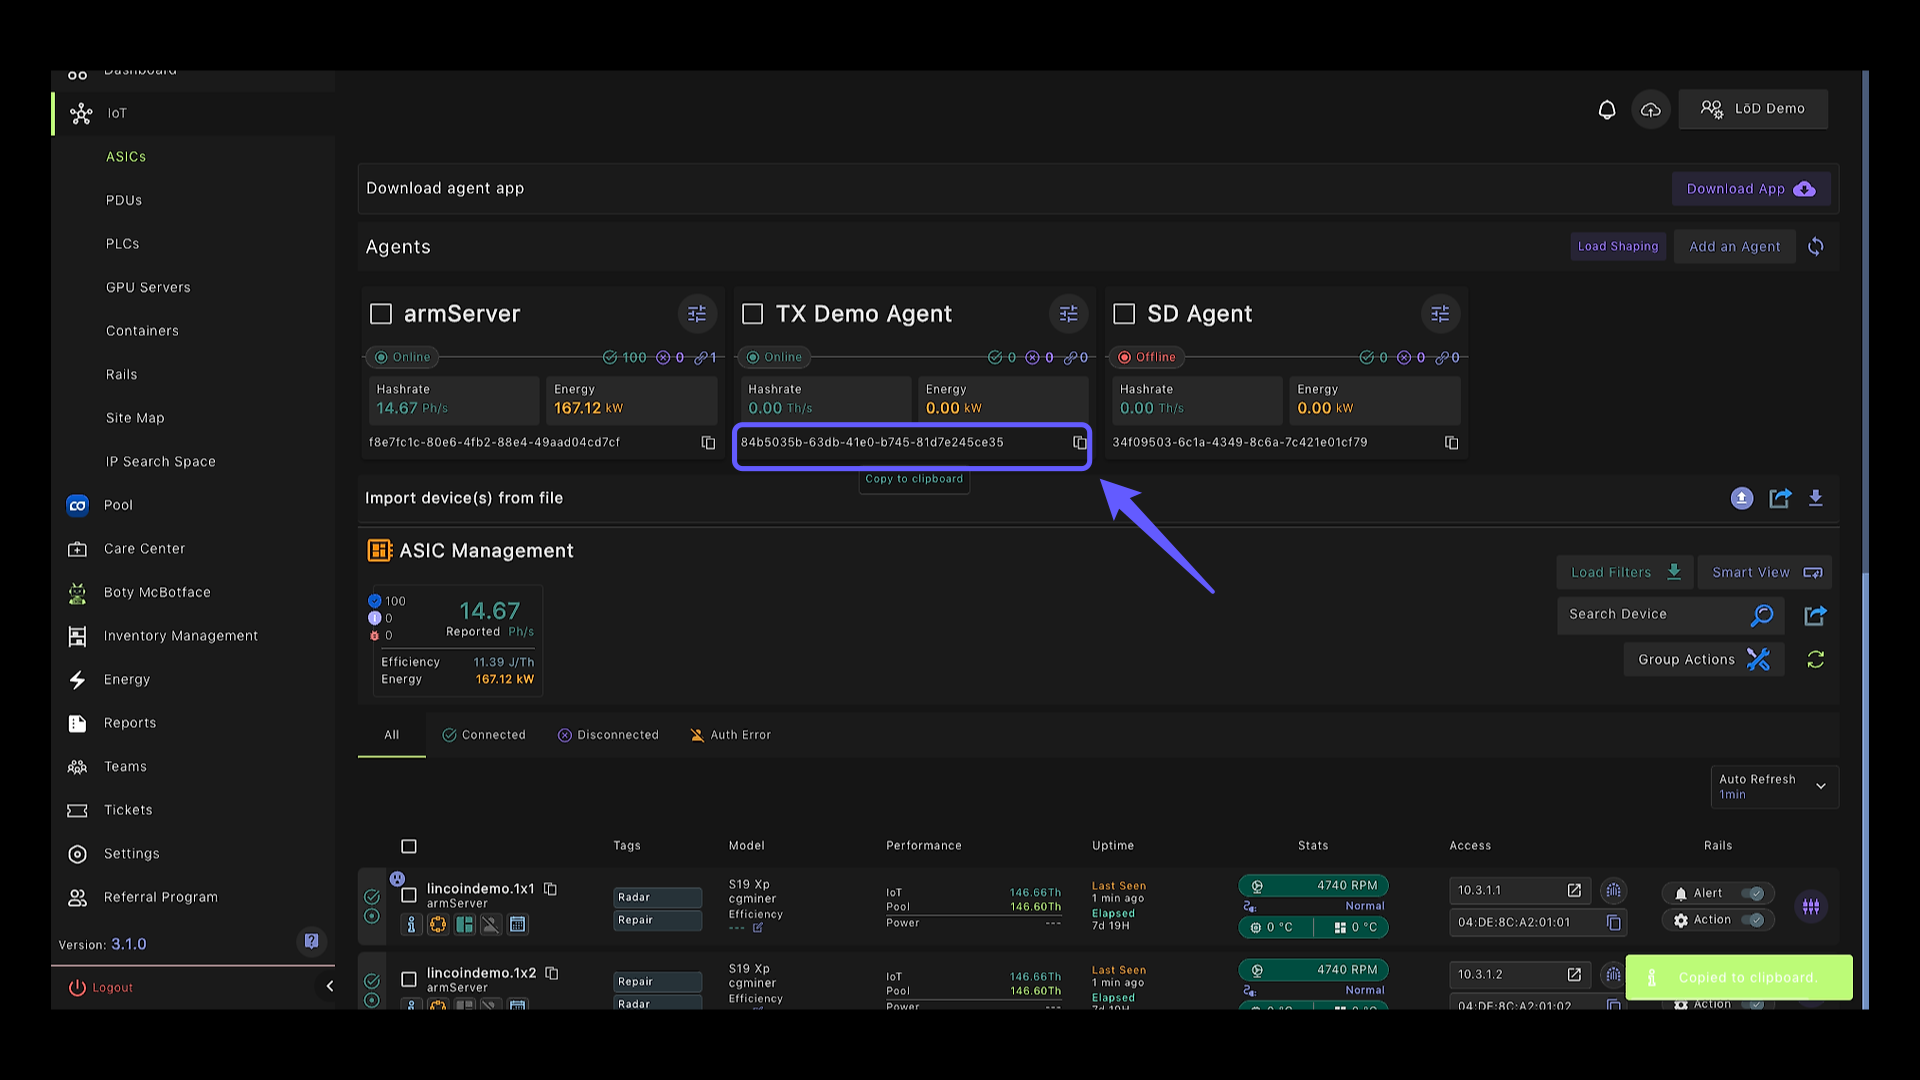The height and width of the screenshot is (1080, 1920).
Task: Click the help icon beside version
Action: (x=311, y=941)
